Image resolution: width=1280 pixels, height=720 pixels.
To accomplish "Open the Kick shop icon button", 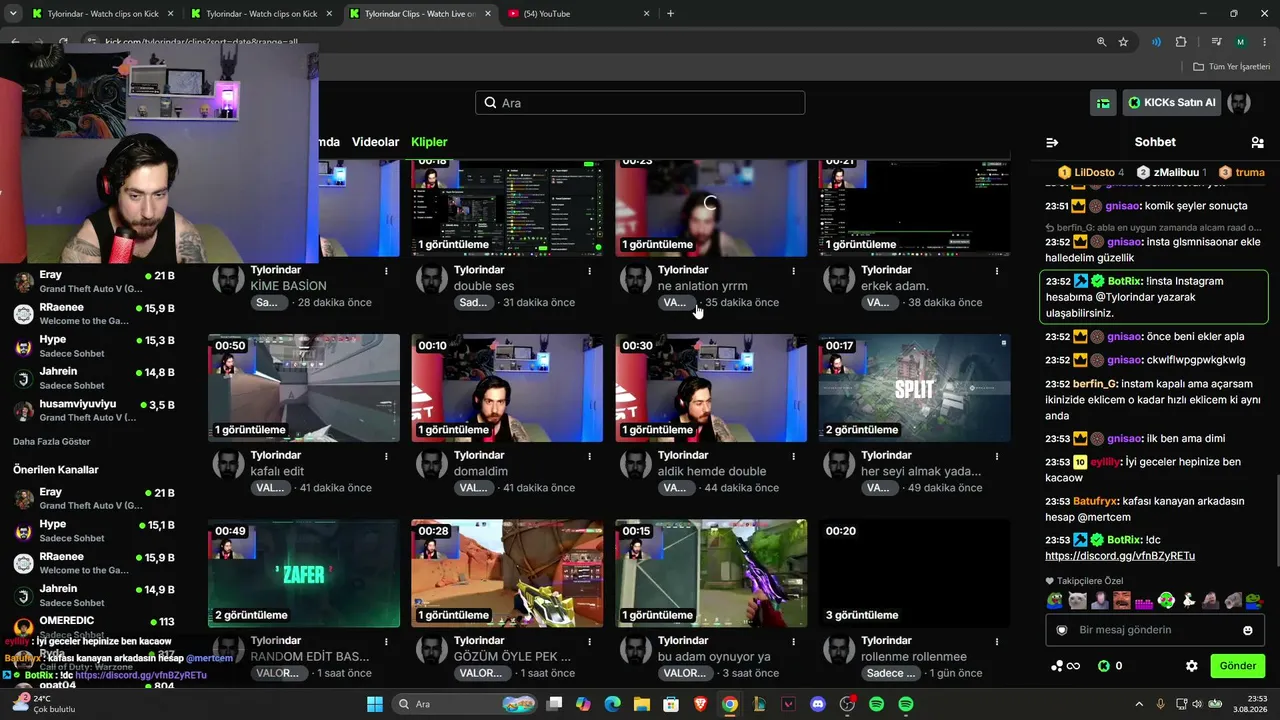I will click(x=1103, y=103).
